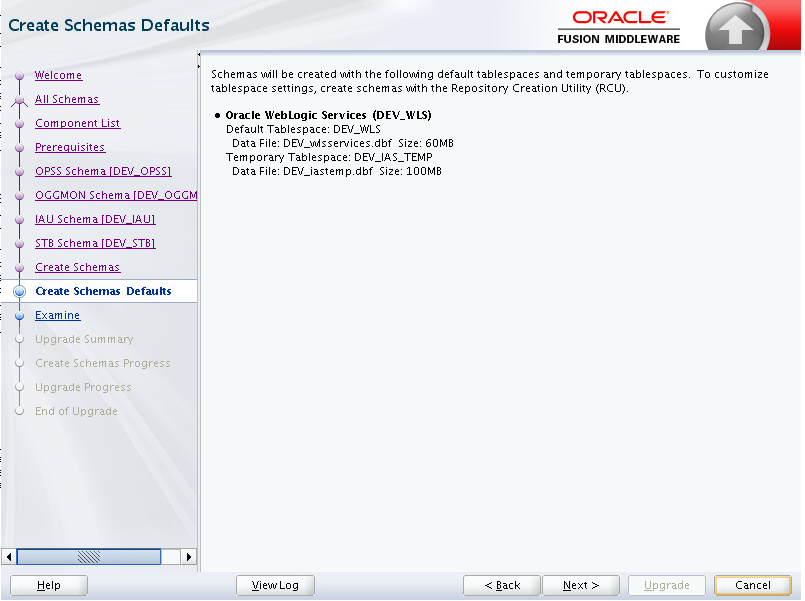This screenshot has width=805, height=601.
Task: Click 'Oracle WebLogic Services (DEV_WLS)' heading
Action: [x=328, y=115]
